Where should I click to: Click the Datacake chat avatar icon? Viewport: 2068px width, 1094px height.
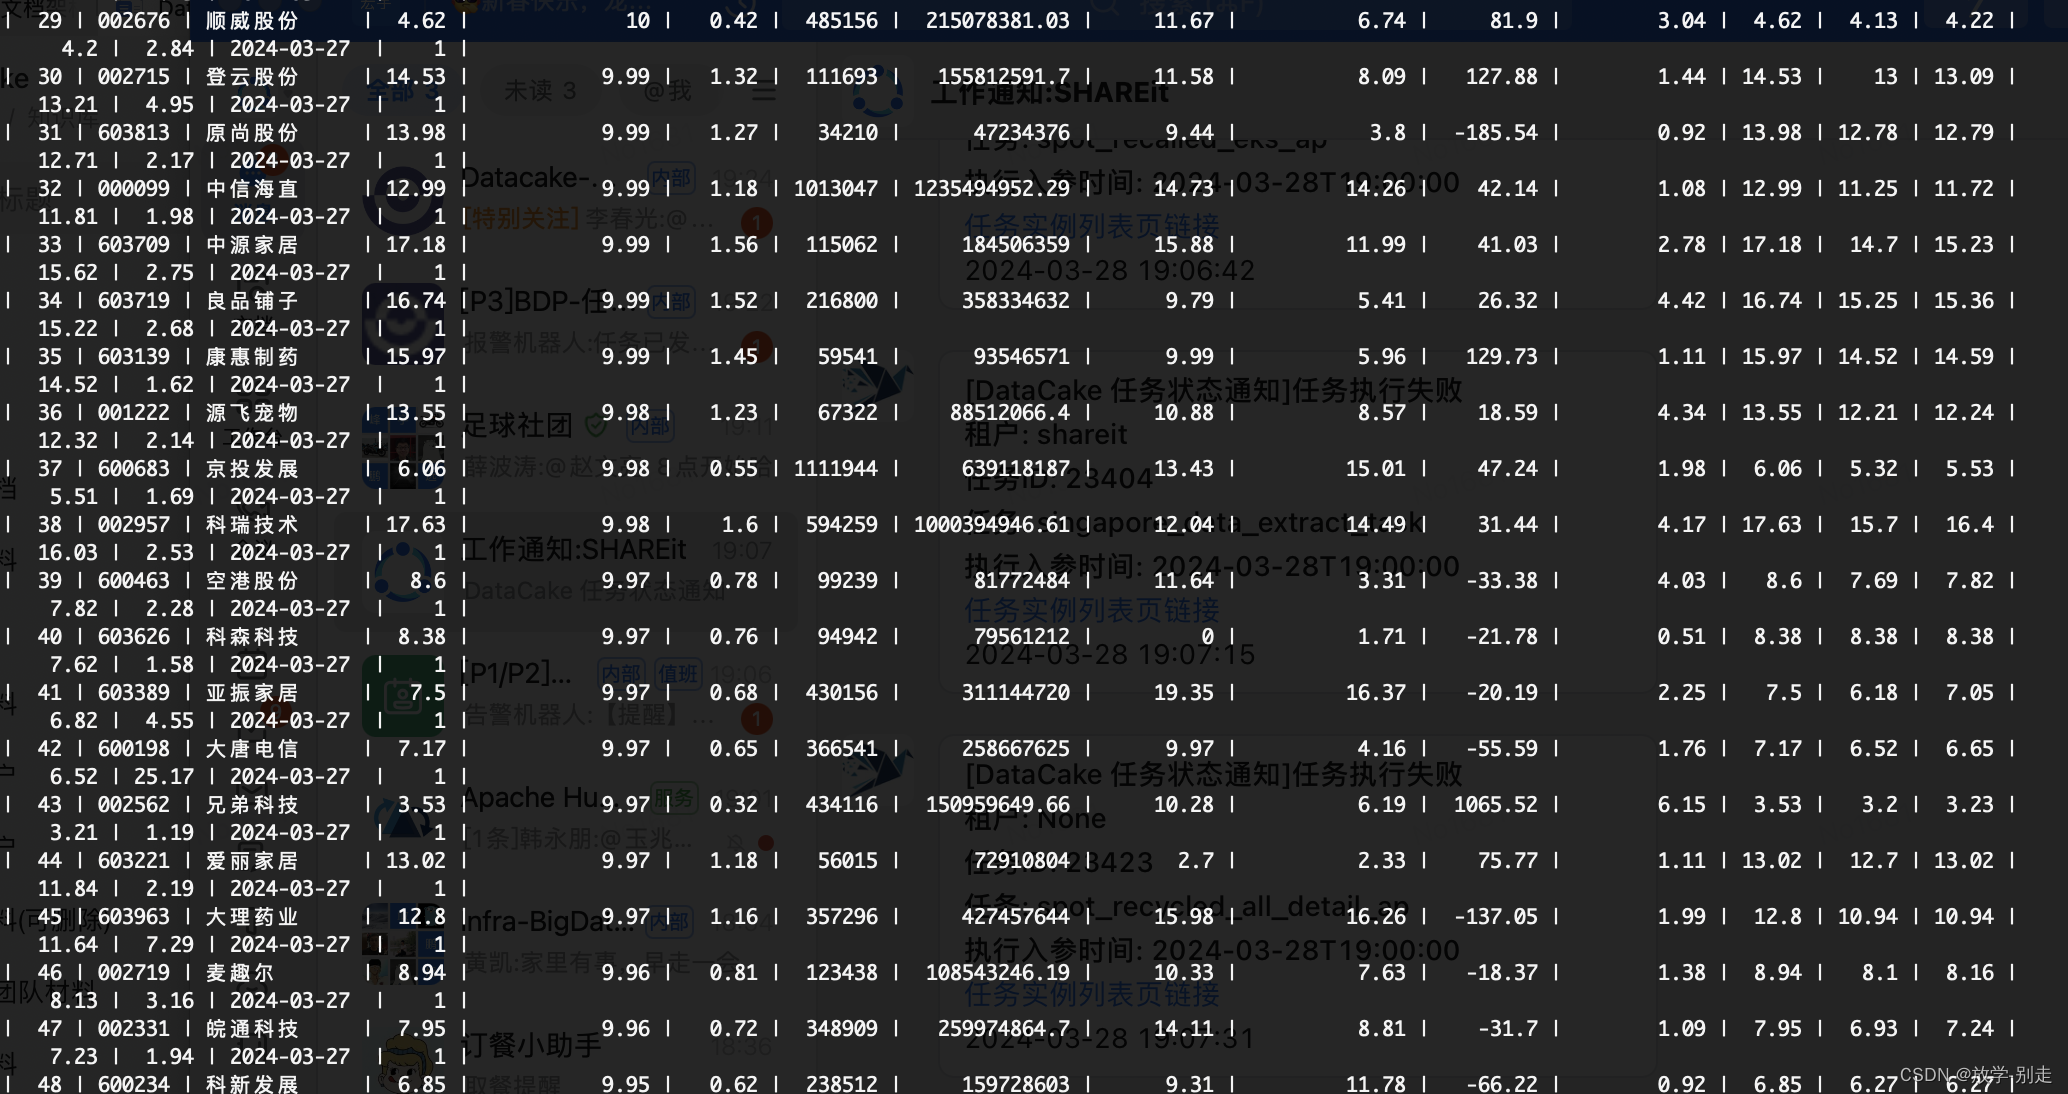click(403, 198)
